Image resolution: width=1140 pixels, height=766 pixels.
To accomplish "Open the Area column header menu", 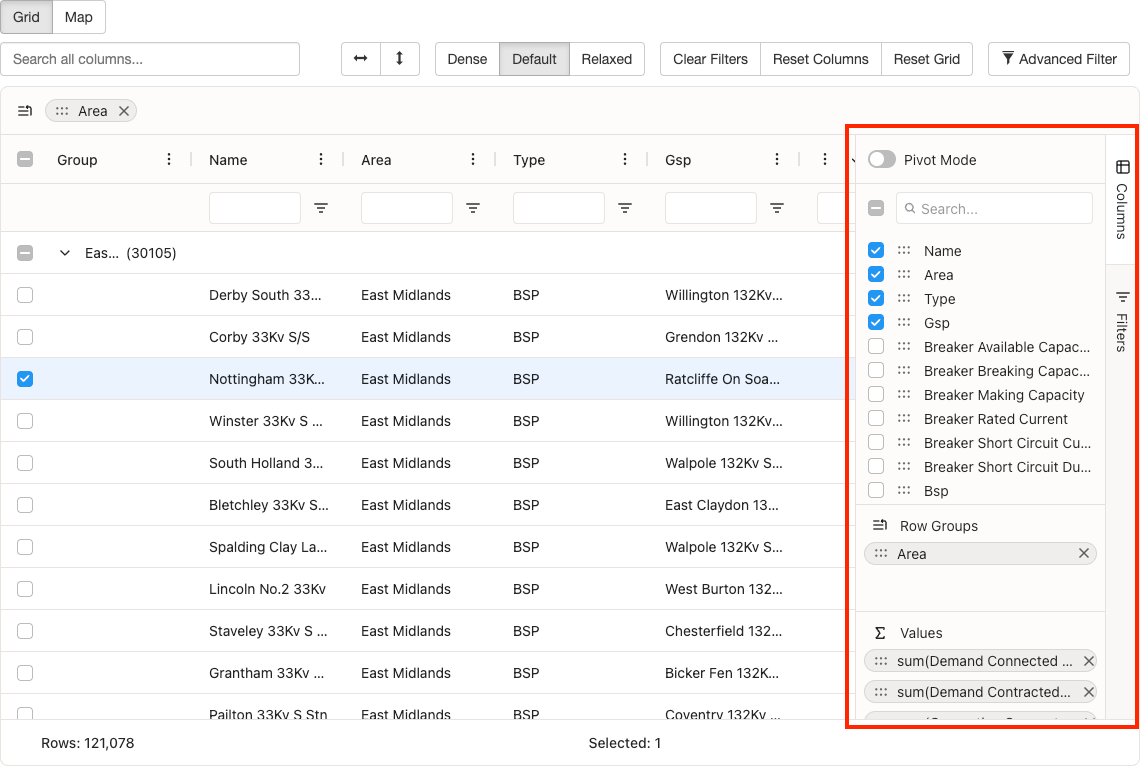I will point(473,159).
